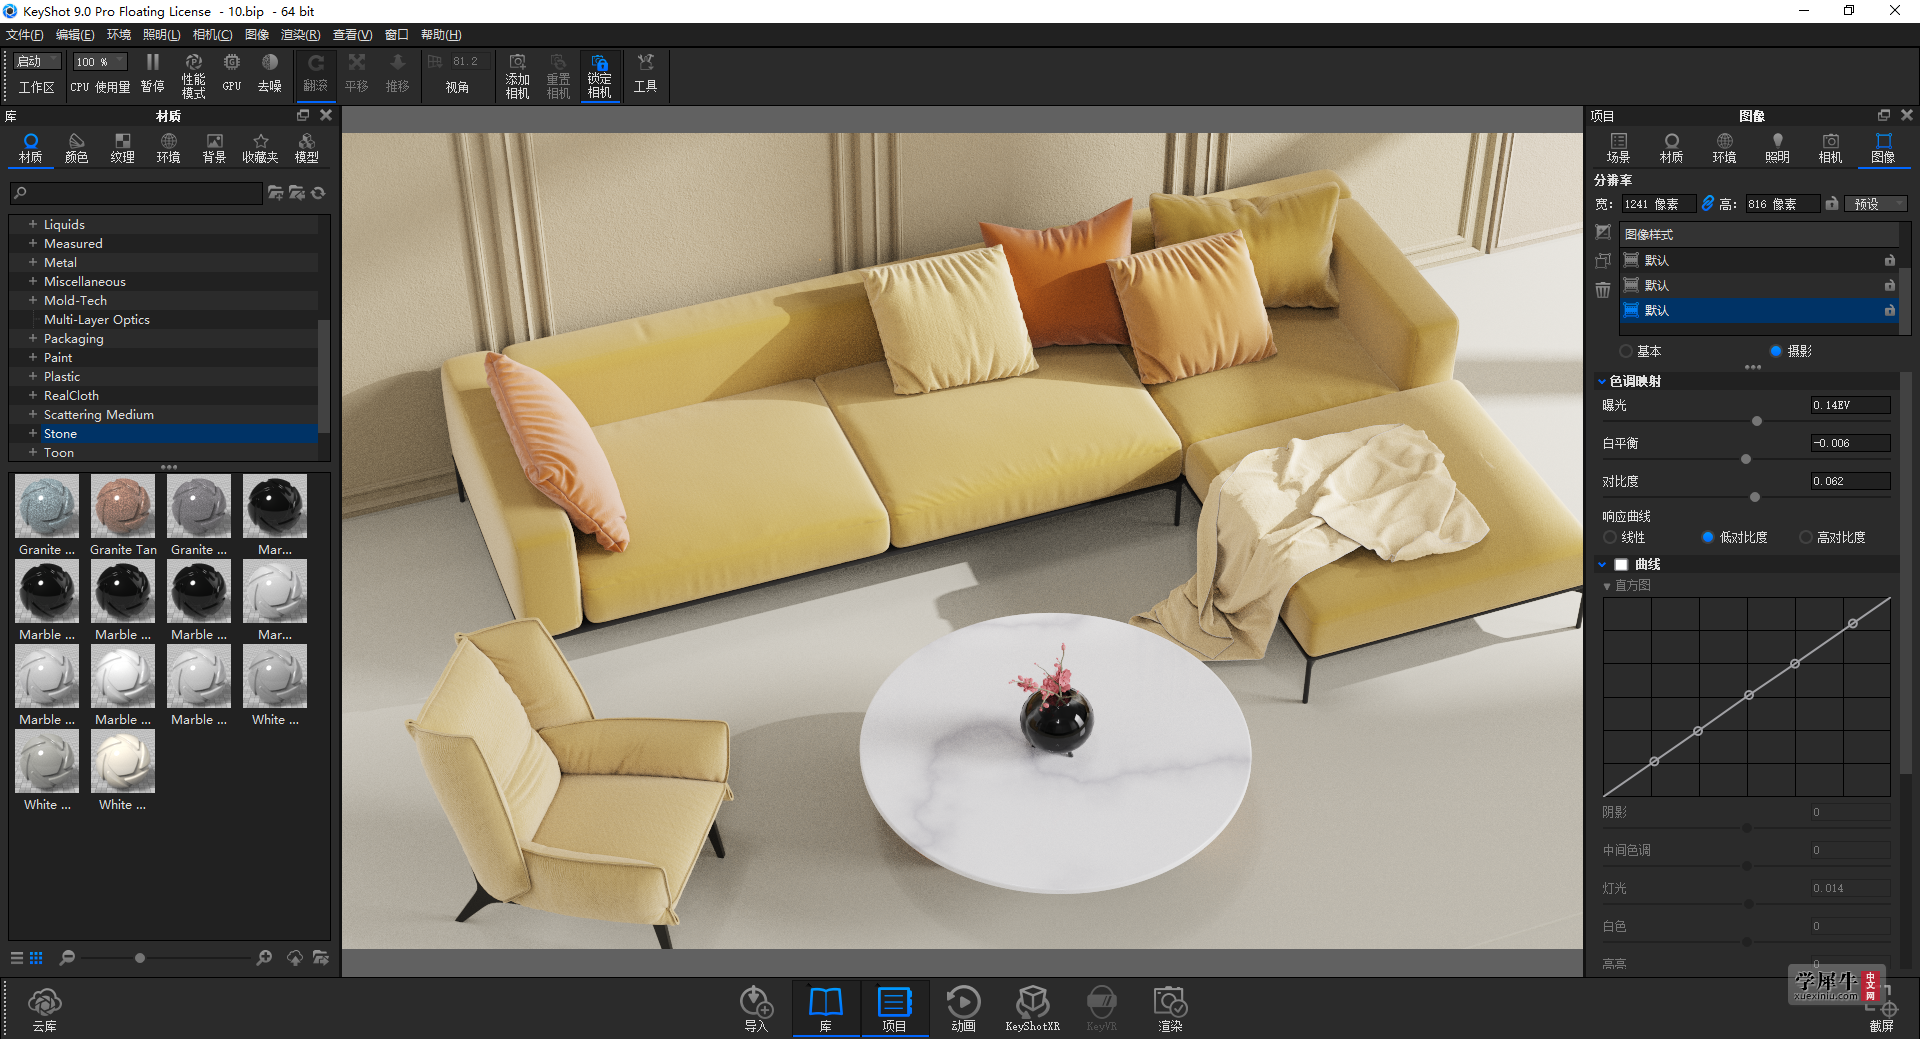Switch to library Colors tab
The width and height of the screenshot is (1920, 1039).
click(76, 148)
